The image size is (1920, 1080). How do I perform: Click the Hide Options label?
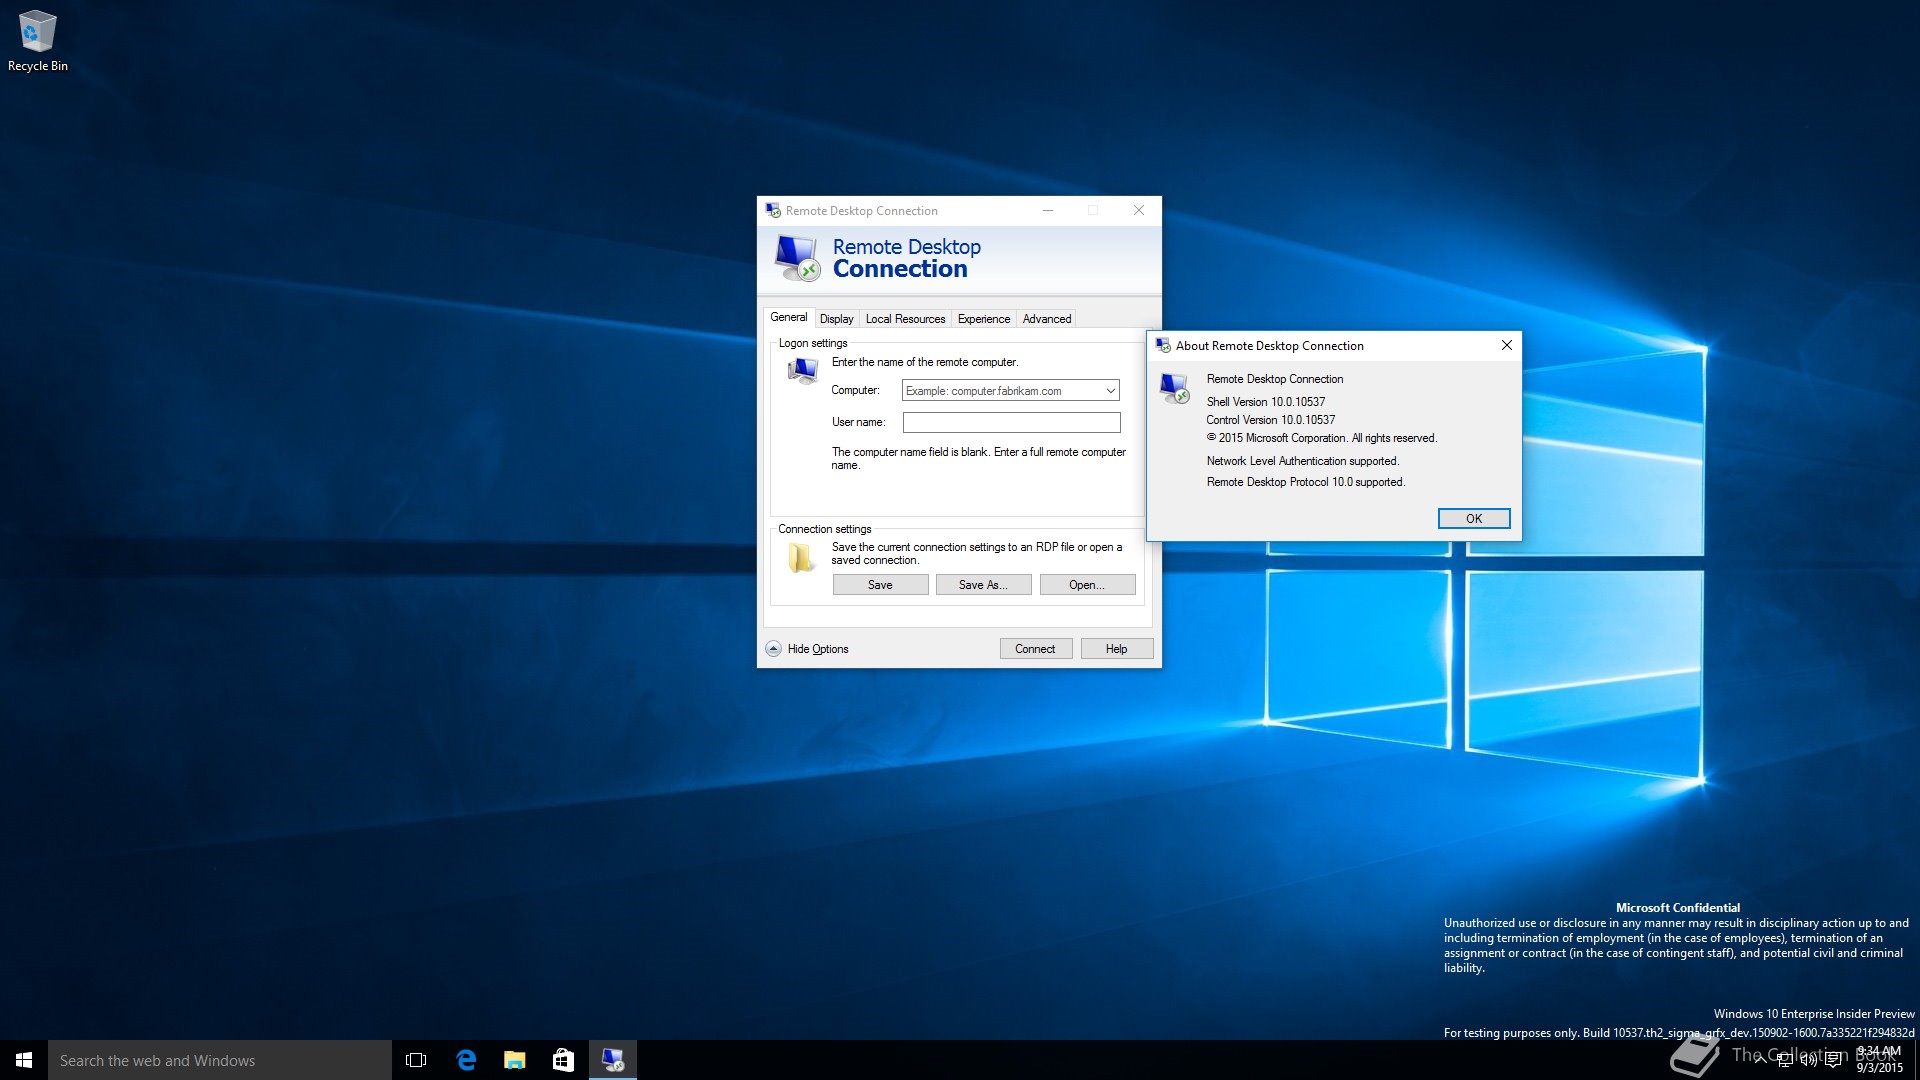point(817,649)
